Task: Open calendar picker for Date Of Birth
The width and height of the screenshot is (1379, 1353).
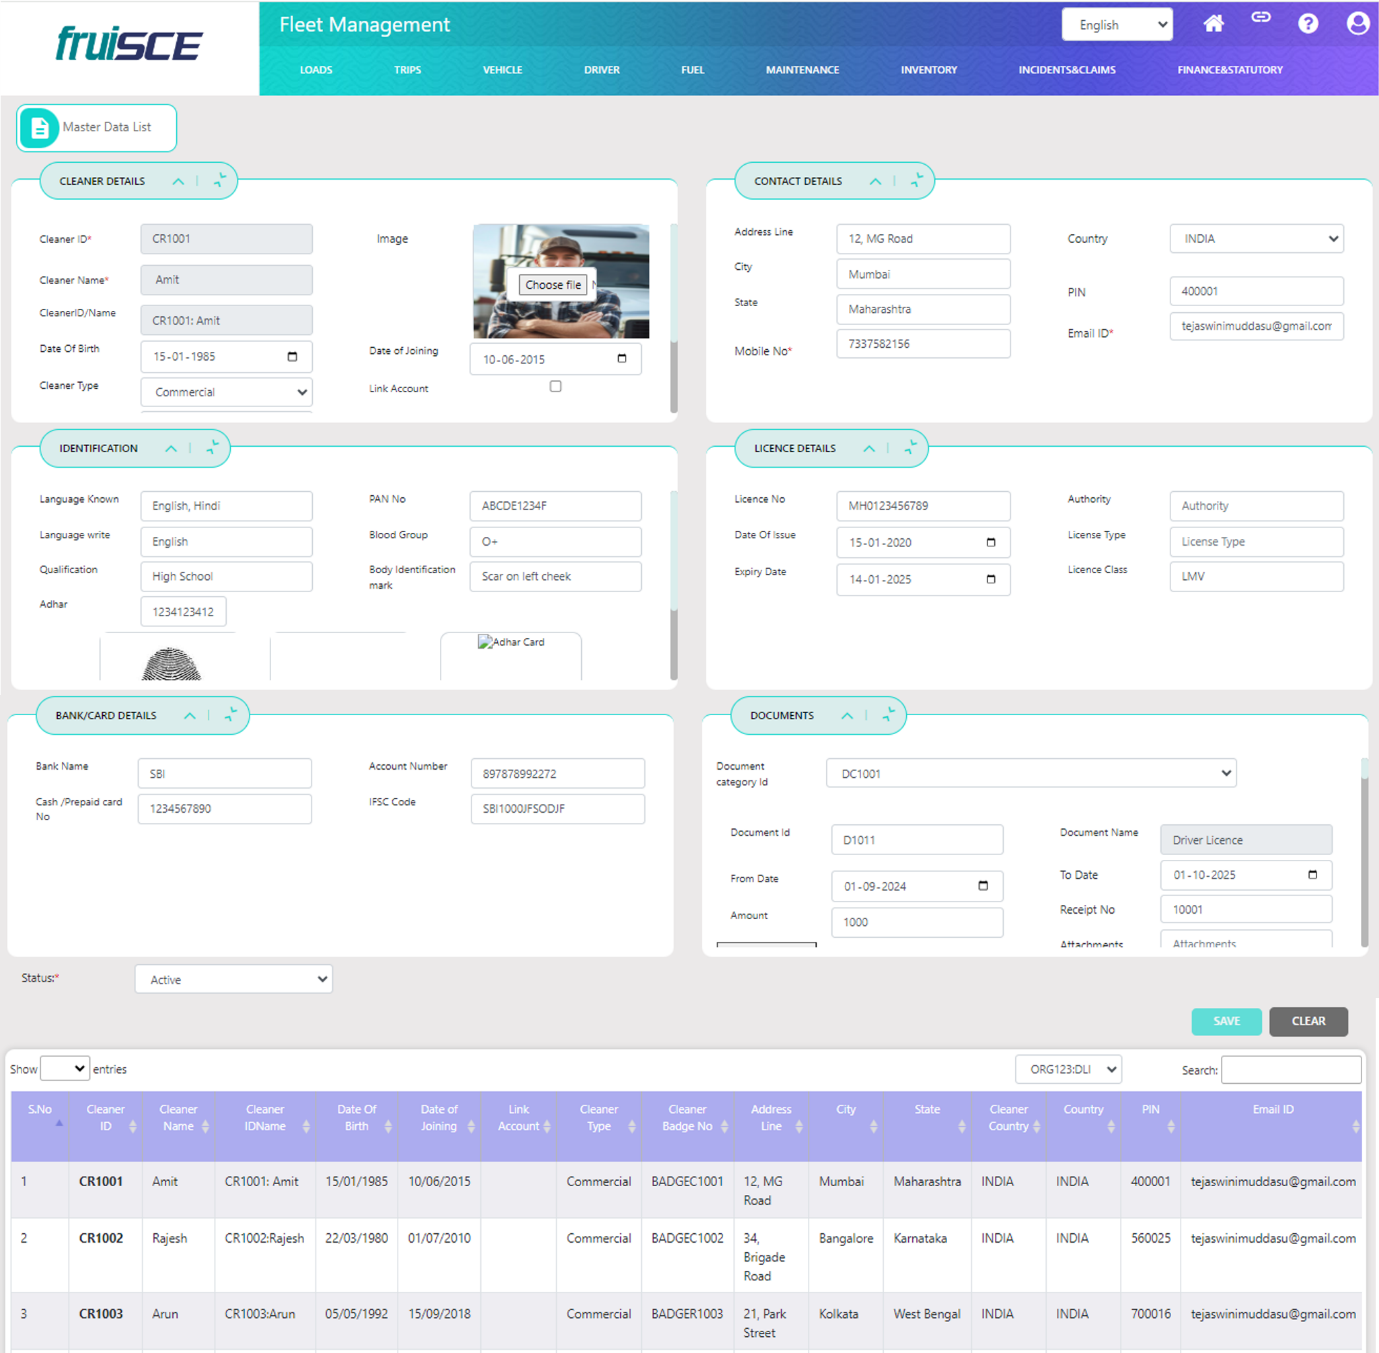Action: [292, 357]
